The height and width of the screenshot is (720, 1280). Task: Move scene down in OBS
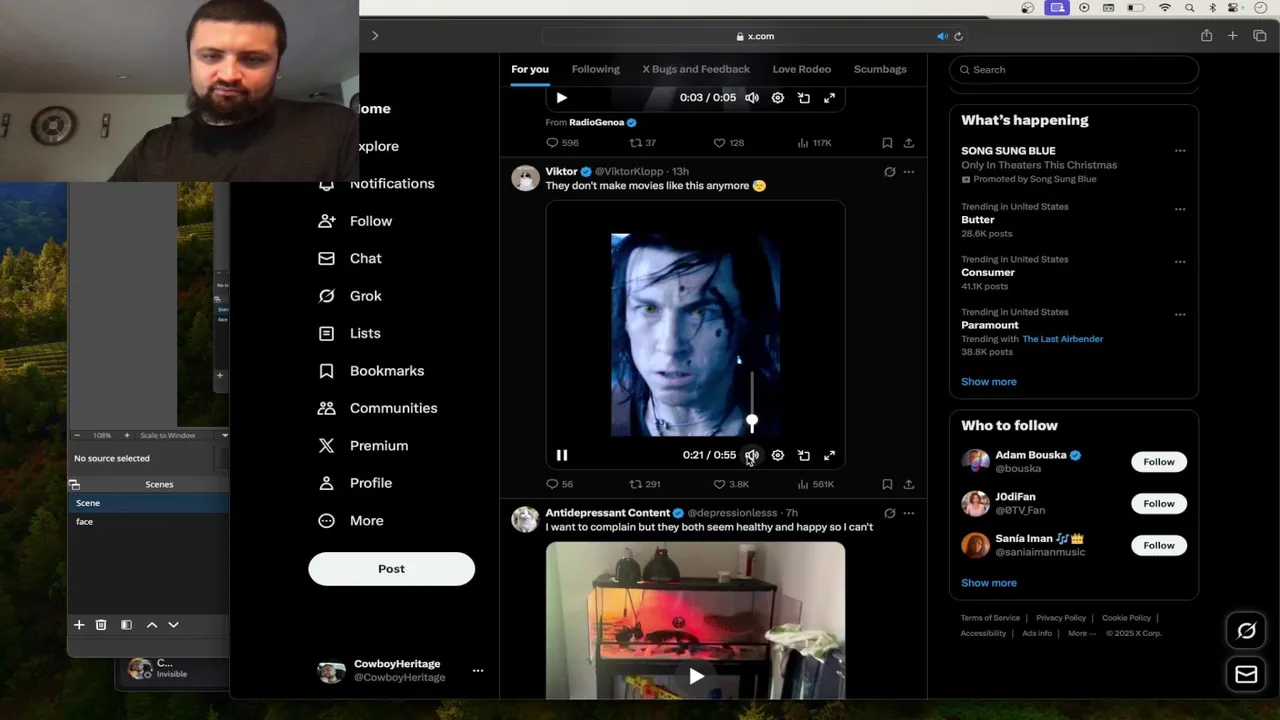click(x=173, y=625)
